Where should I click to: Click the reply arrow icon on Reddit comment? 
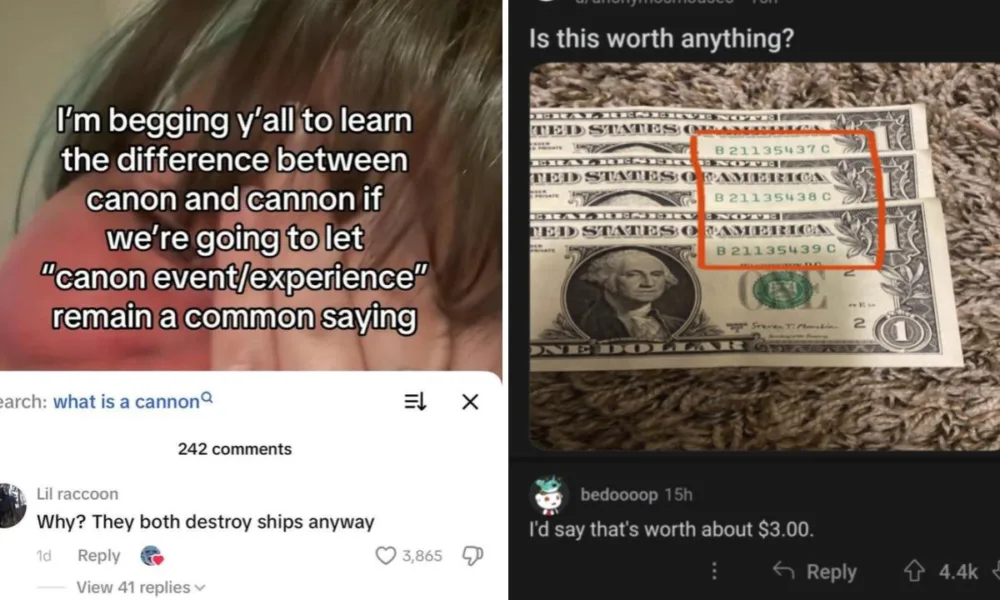783,570
